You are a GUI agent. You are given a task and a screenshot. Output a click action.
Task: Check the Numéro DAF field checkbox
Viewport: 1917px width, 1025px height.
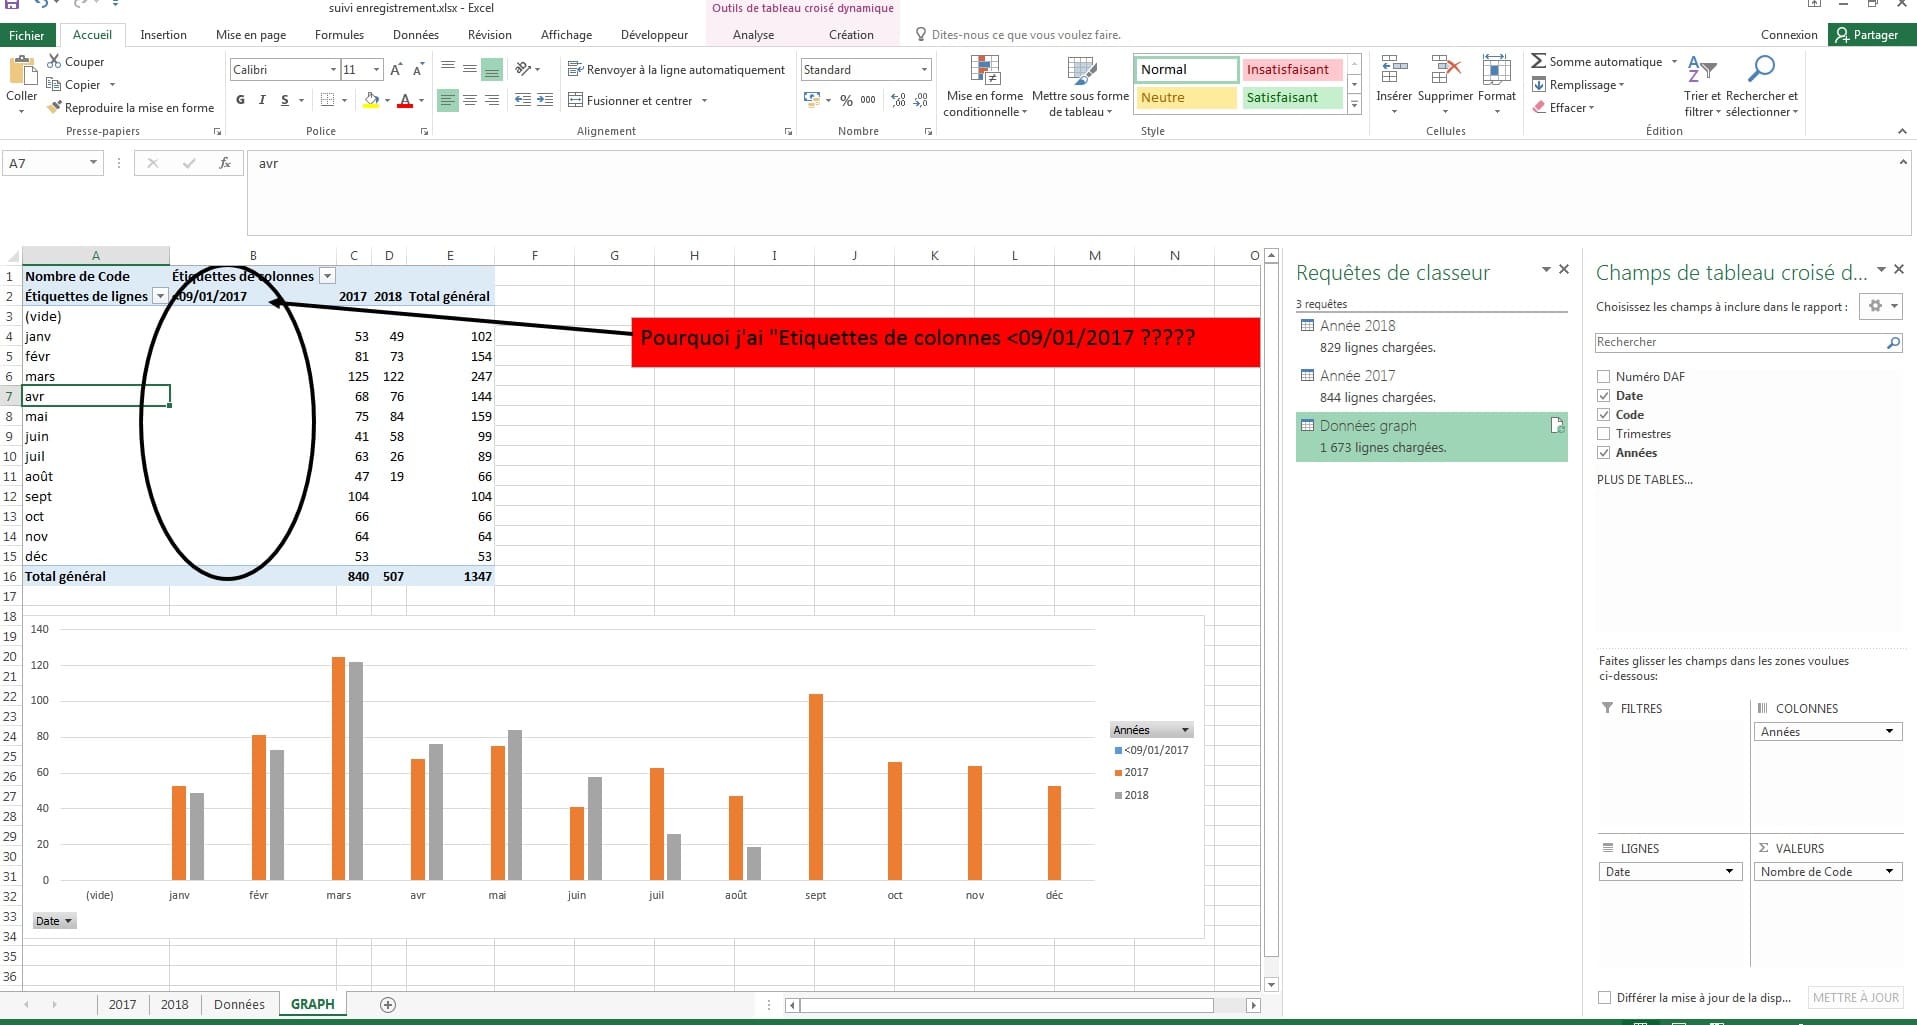tap(1604, 377)
